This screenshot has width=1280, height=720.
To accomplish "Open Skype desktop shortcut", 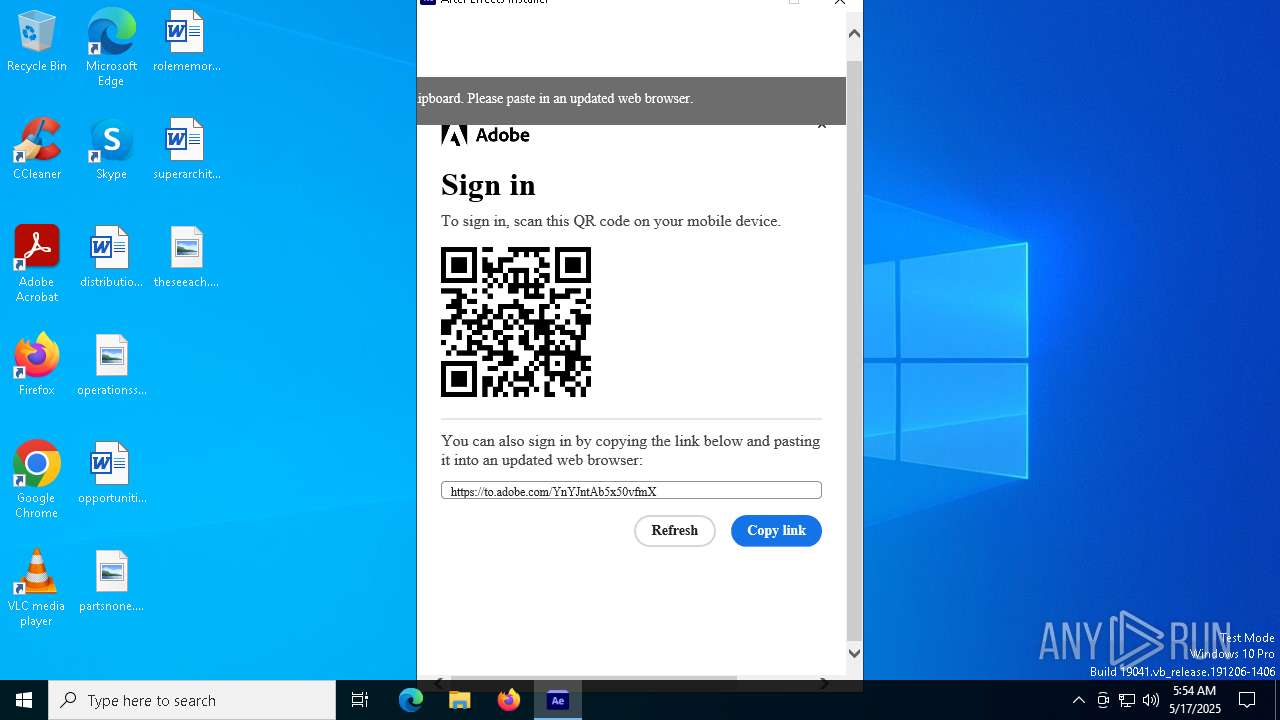I will pyautogui.click(x=111, y=150).
